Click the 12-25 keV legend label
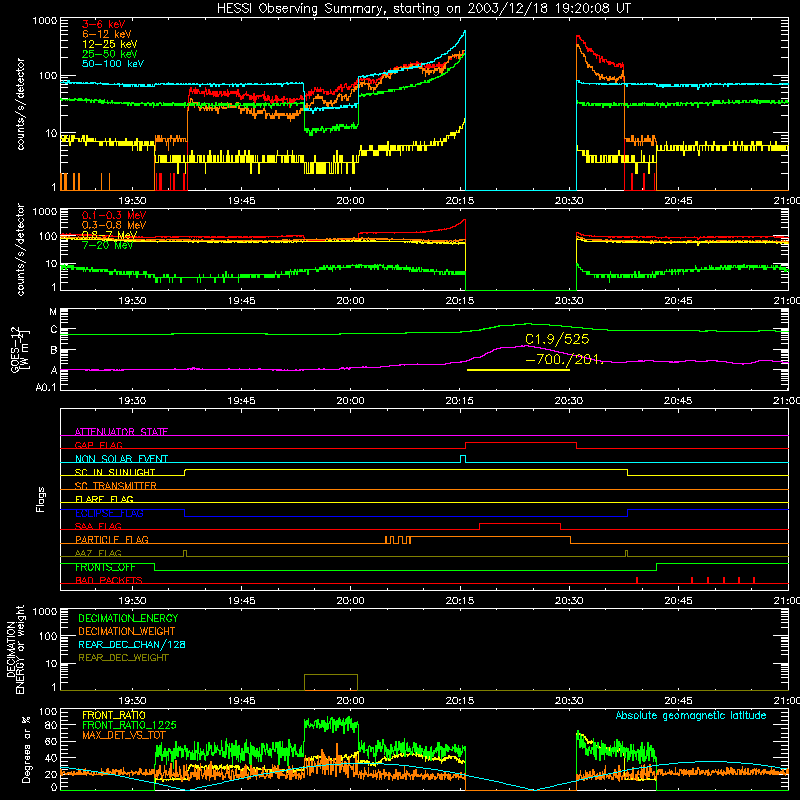The height and width of the screenshot is (800, 800). point(109,44)
